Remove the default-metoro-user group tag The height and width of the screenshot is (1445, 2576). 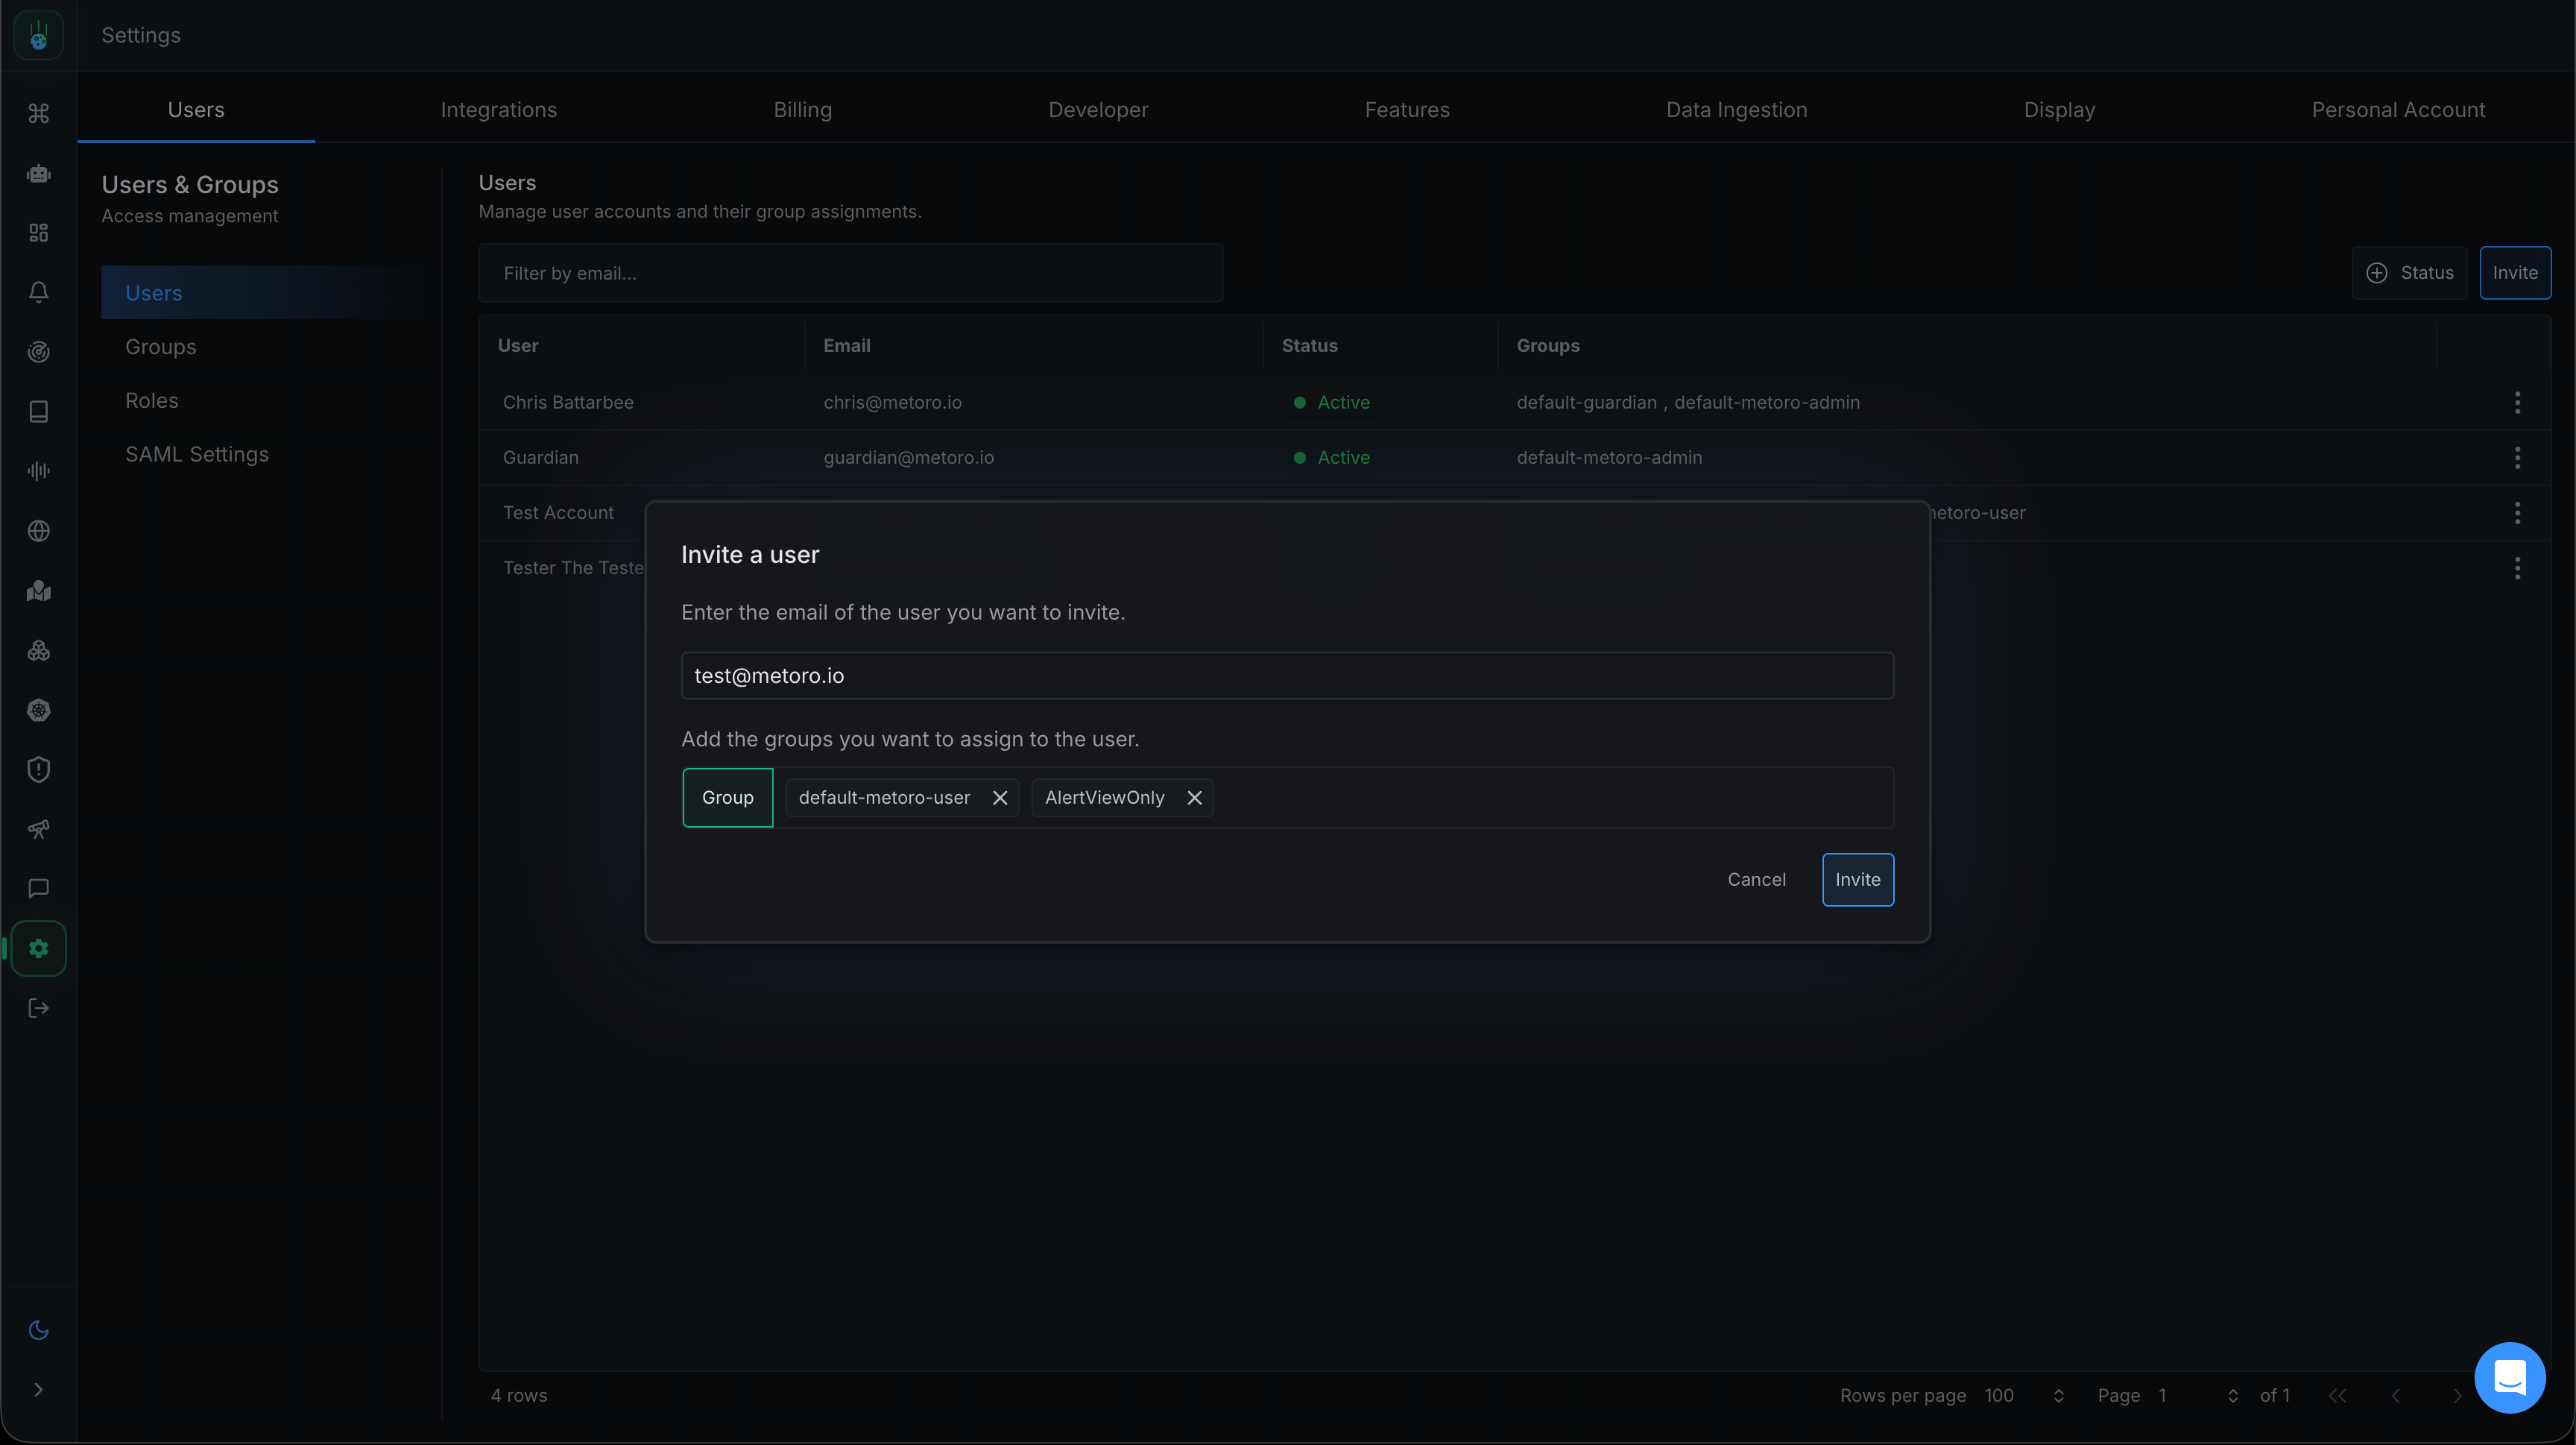999,797
